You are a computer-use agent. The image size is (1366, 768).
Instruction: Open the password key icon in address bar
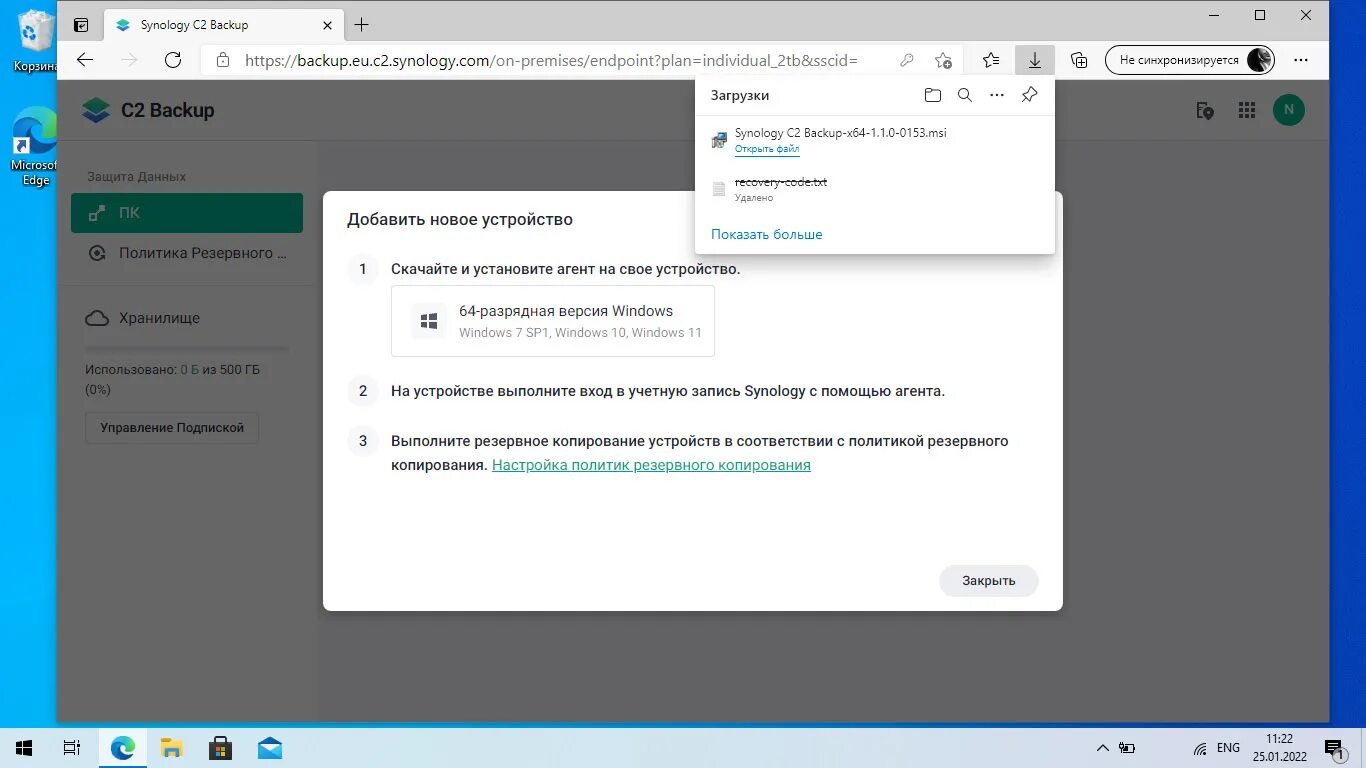906,60
